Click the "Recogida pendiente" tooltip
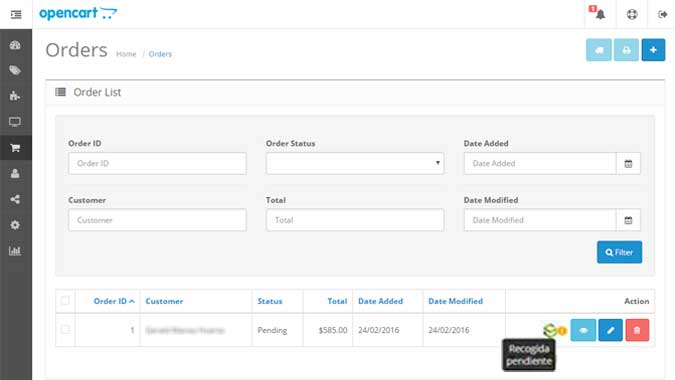The width and height of the screenshot is (675, 380). pos(529,355)
